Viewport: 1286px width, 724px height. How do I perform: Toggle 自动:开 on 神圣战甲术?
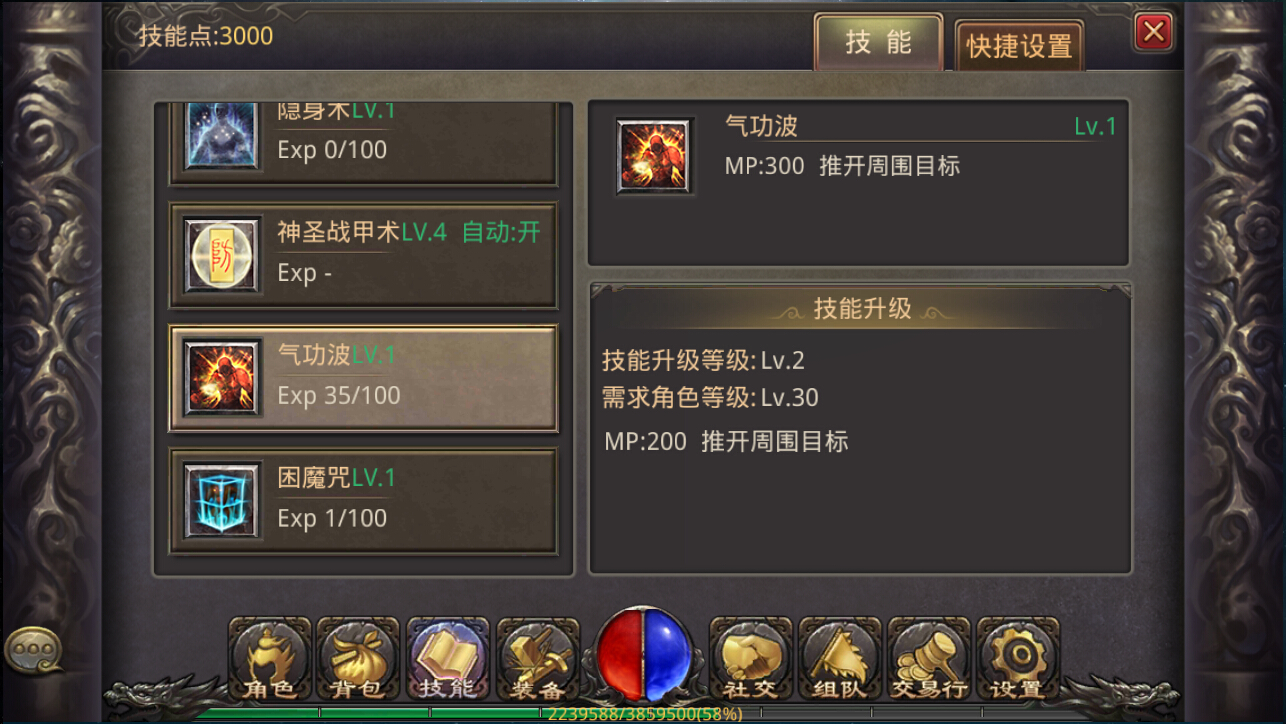[501, 232]
